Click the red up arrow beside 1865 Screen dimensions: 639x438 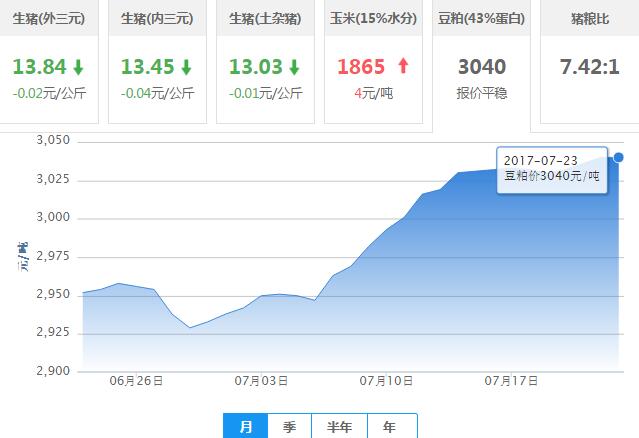[x=403, y=66]
